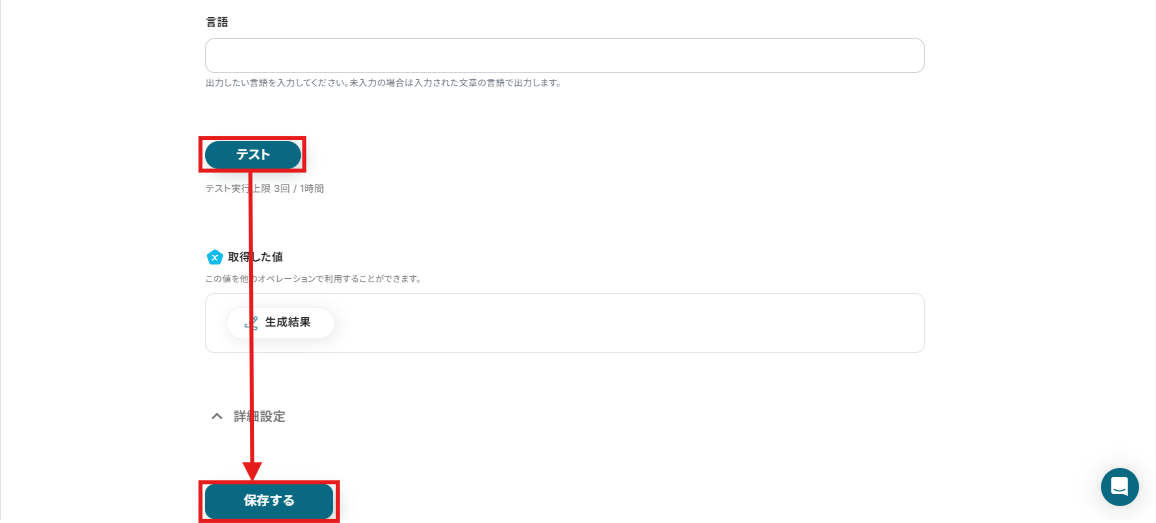
Task: Select the 生成結果 value chip
Action: click(280, 323)
